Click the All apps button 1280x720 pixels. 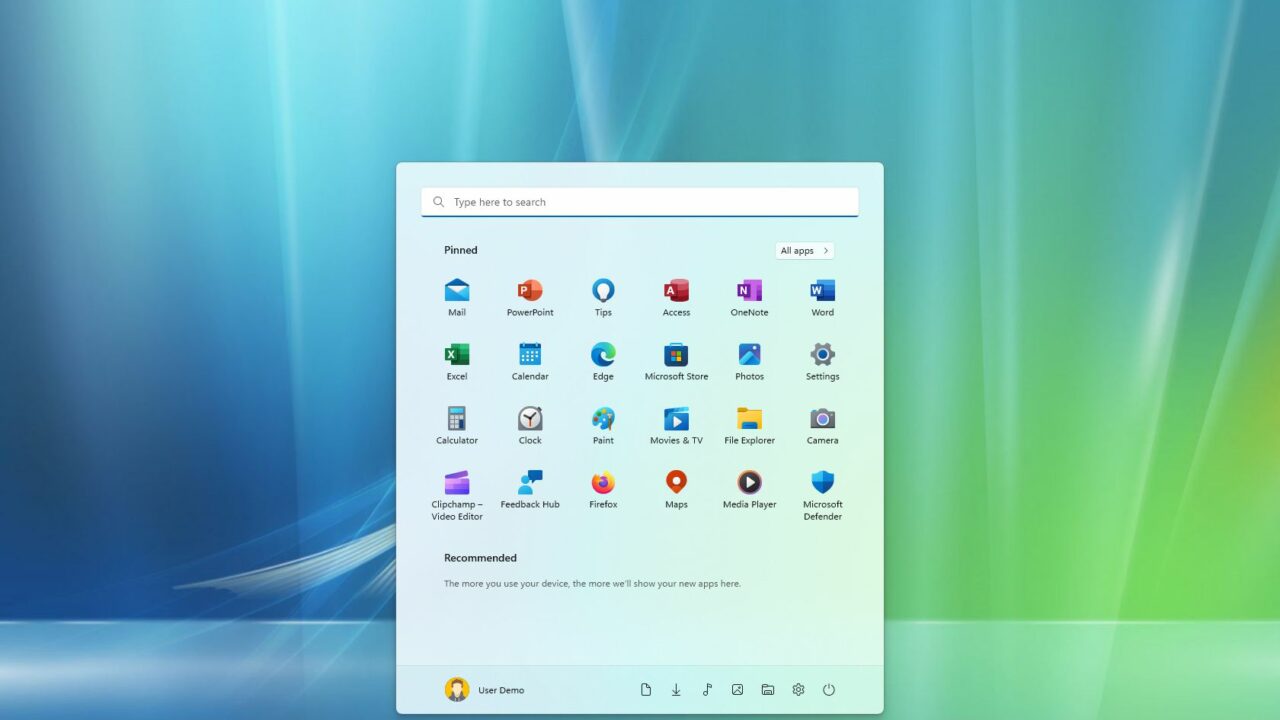[x=804, y=251]
